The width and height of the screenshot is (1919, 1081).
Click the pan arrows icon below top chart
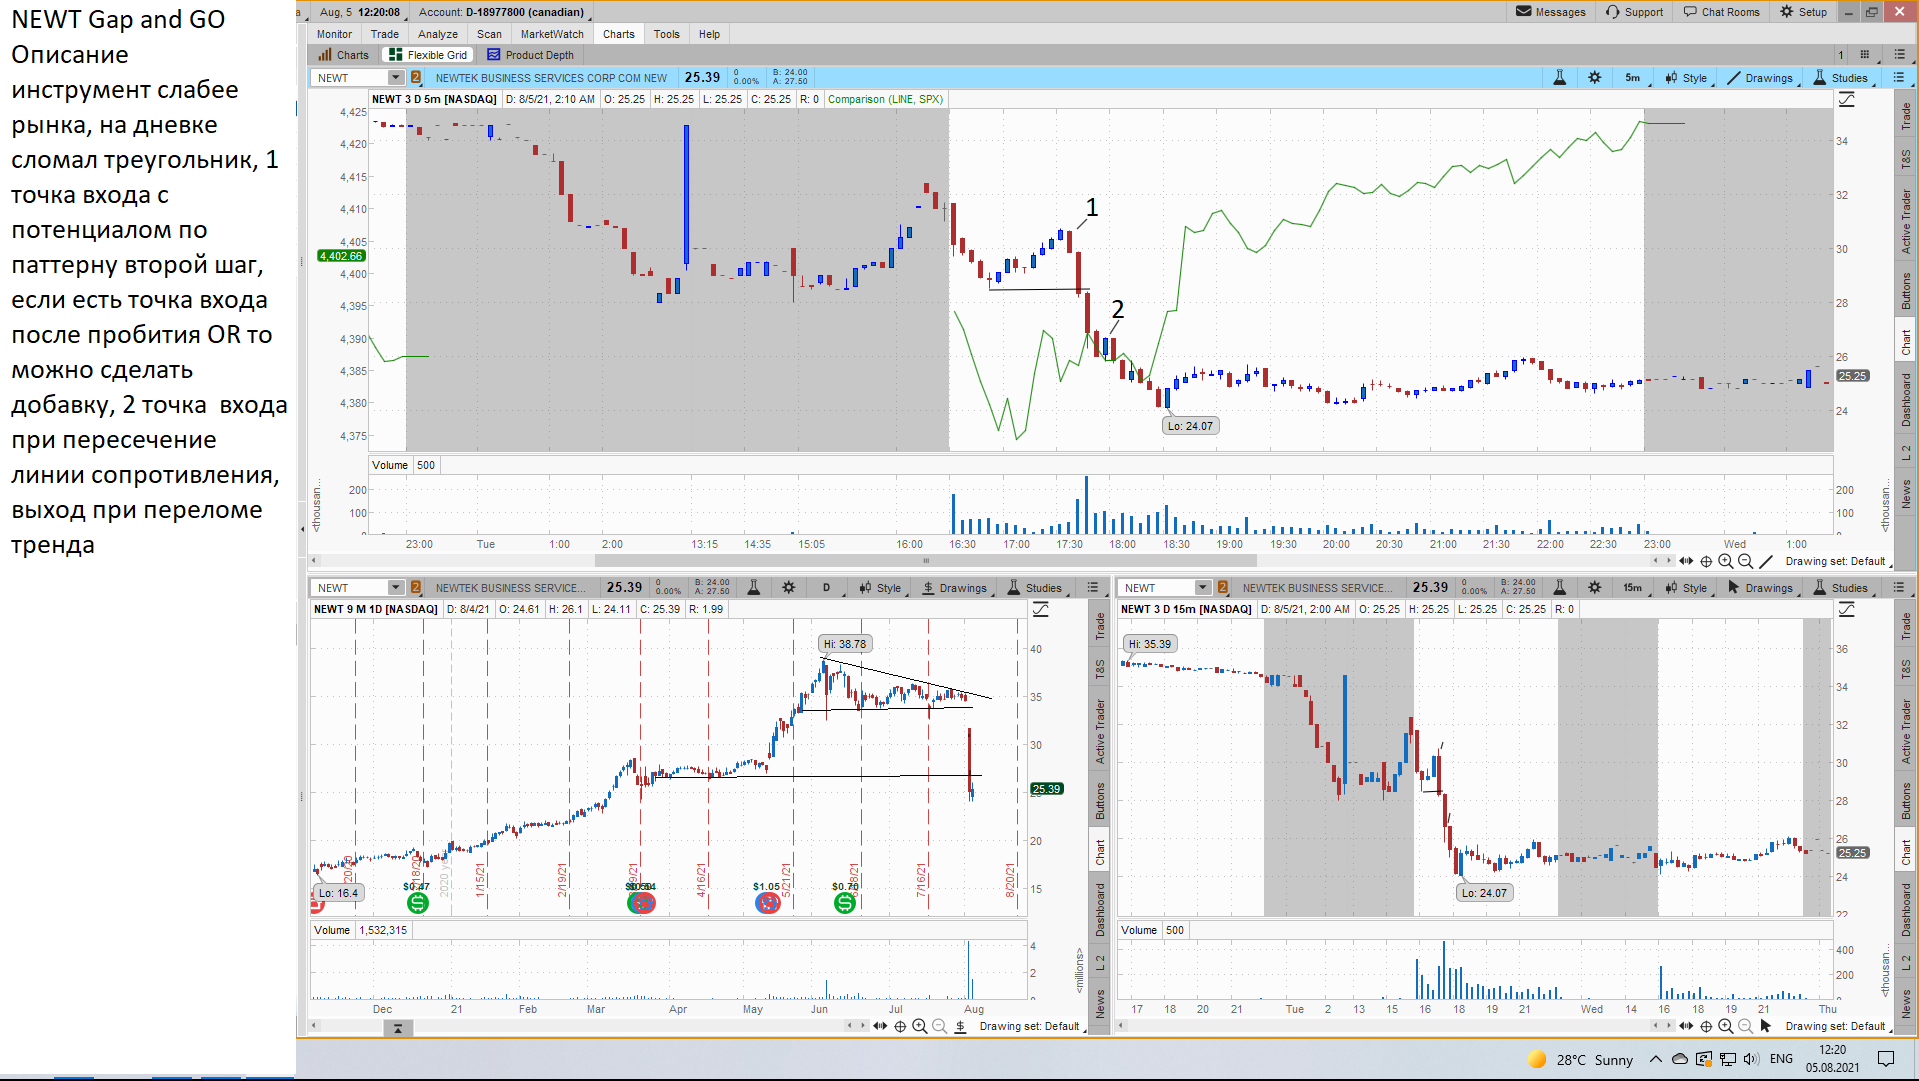[x=1686, y=561]
